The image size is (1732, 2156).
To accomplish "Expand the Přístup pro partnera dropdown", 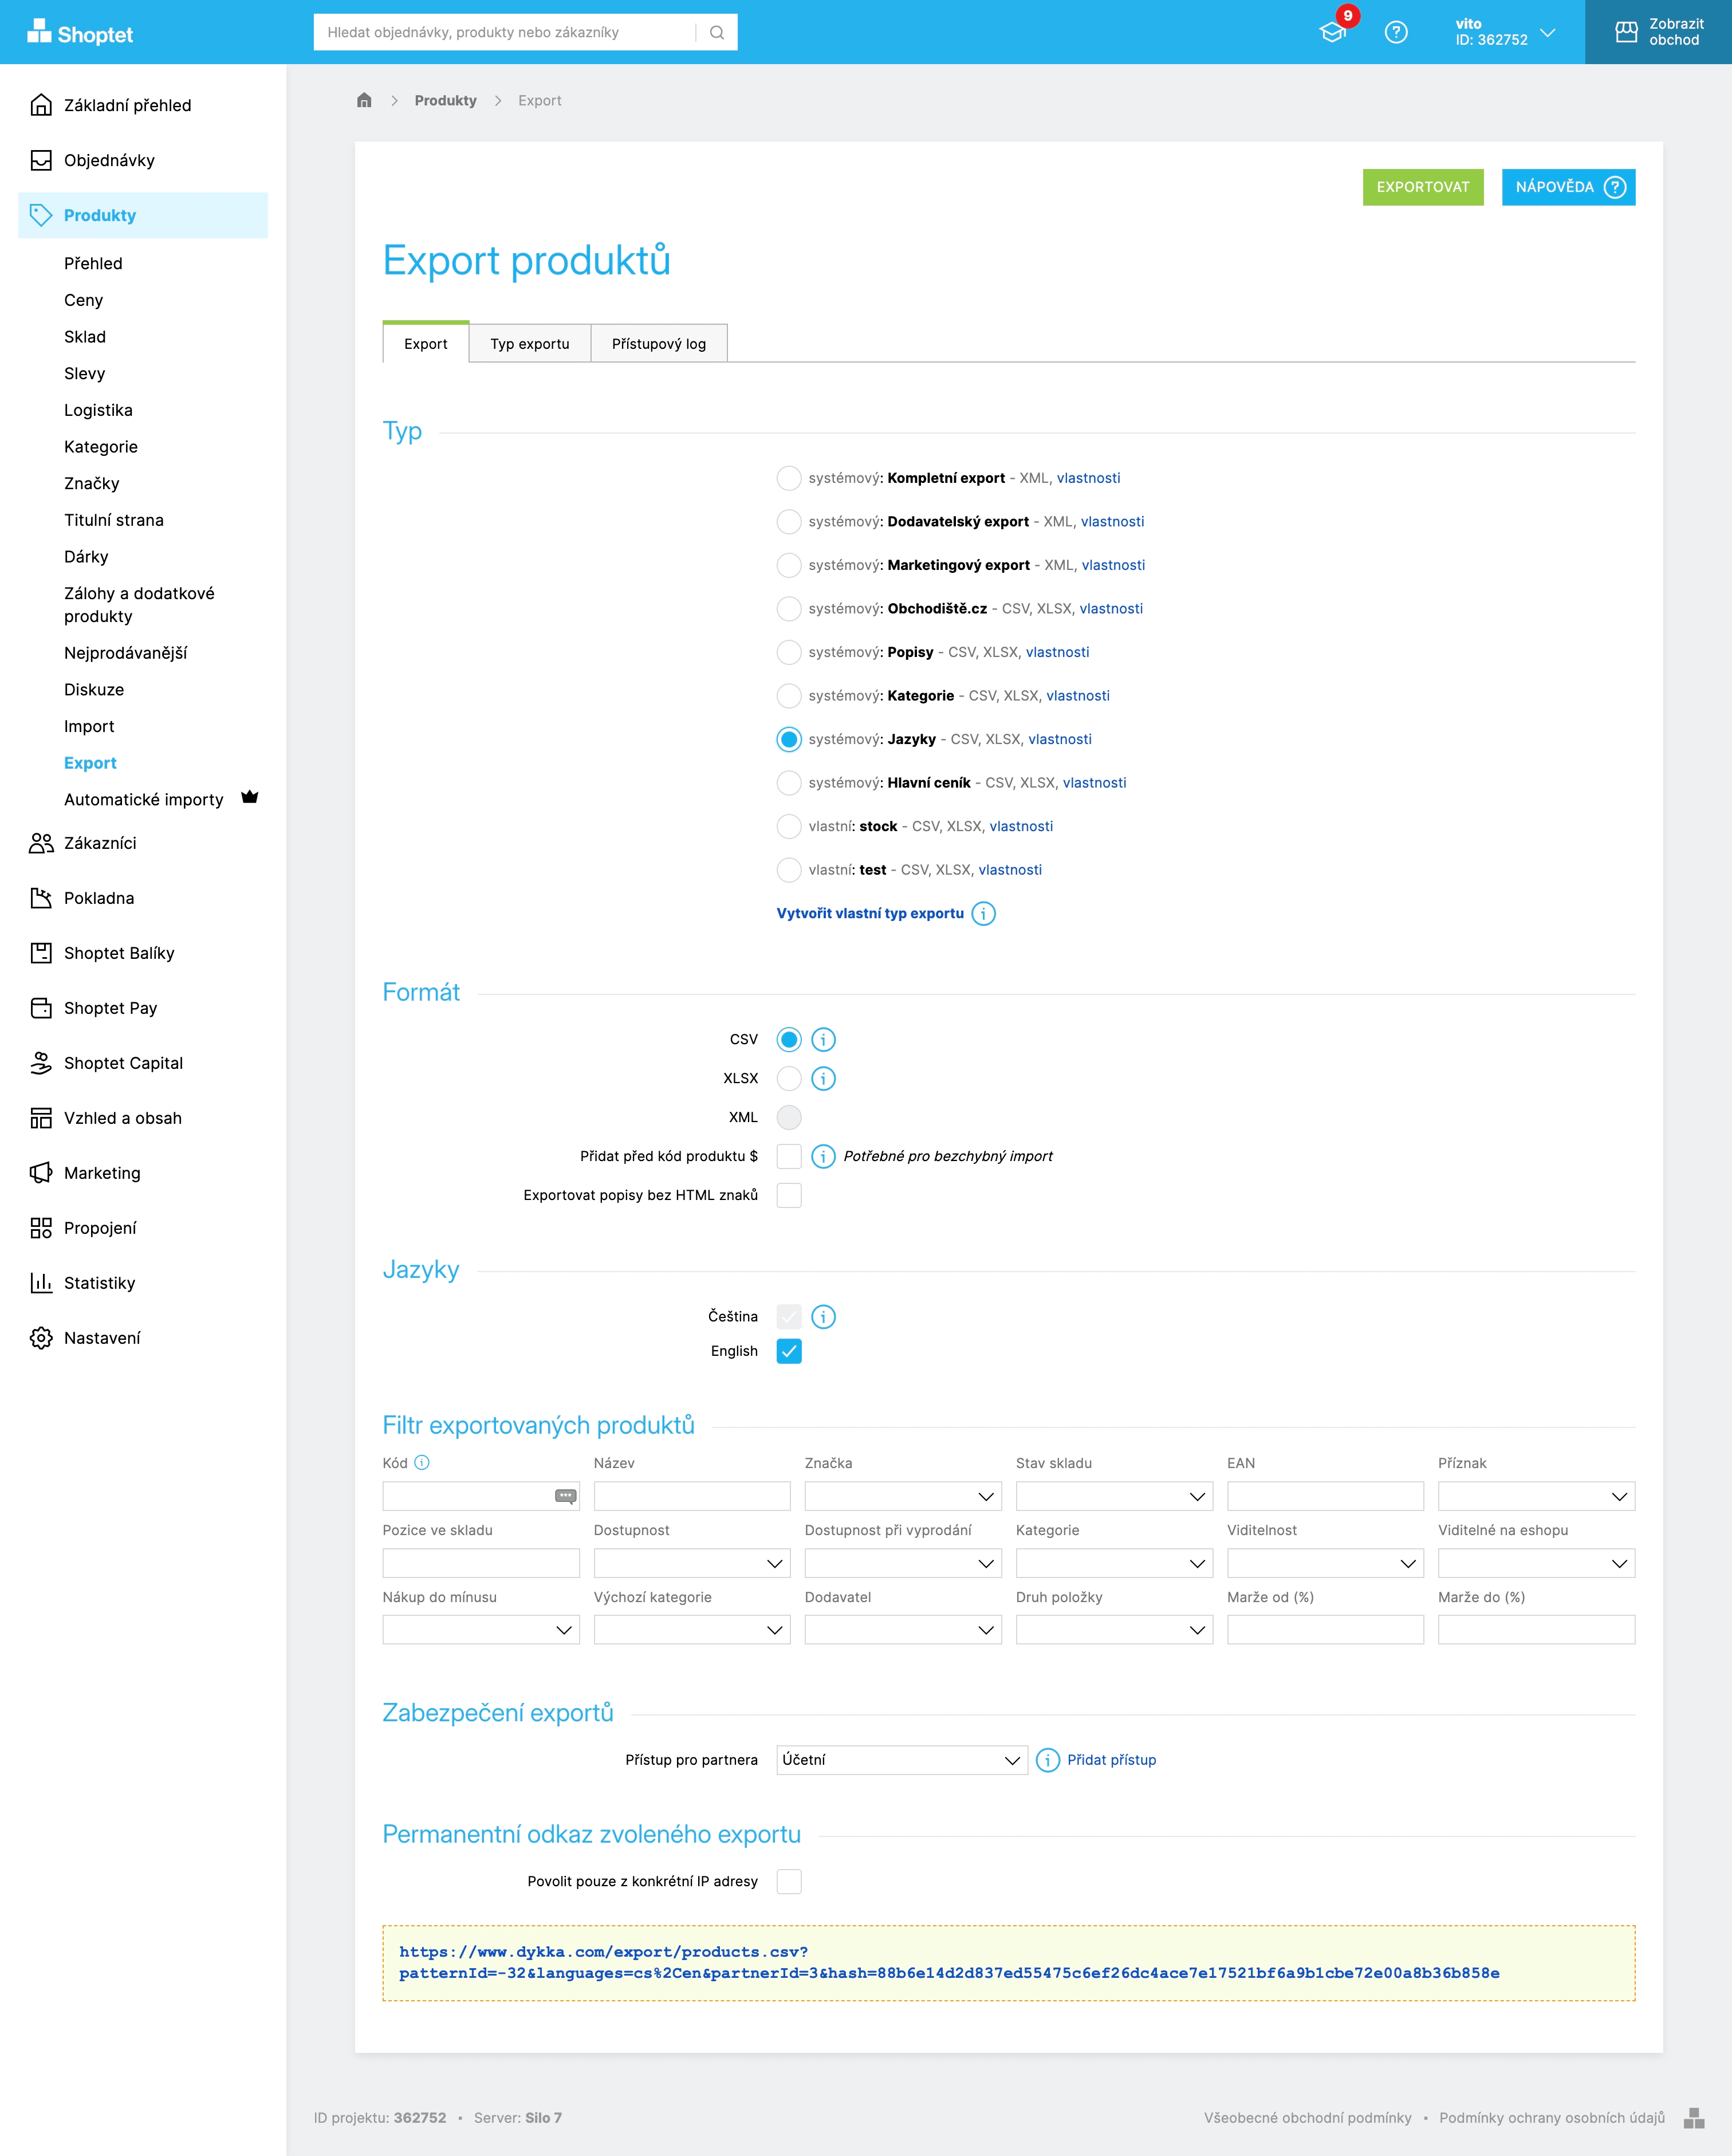I will (x=901, y=1760).
